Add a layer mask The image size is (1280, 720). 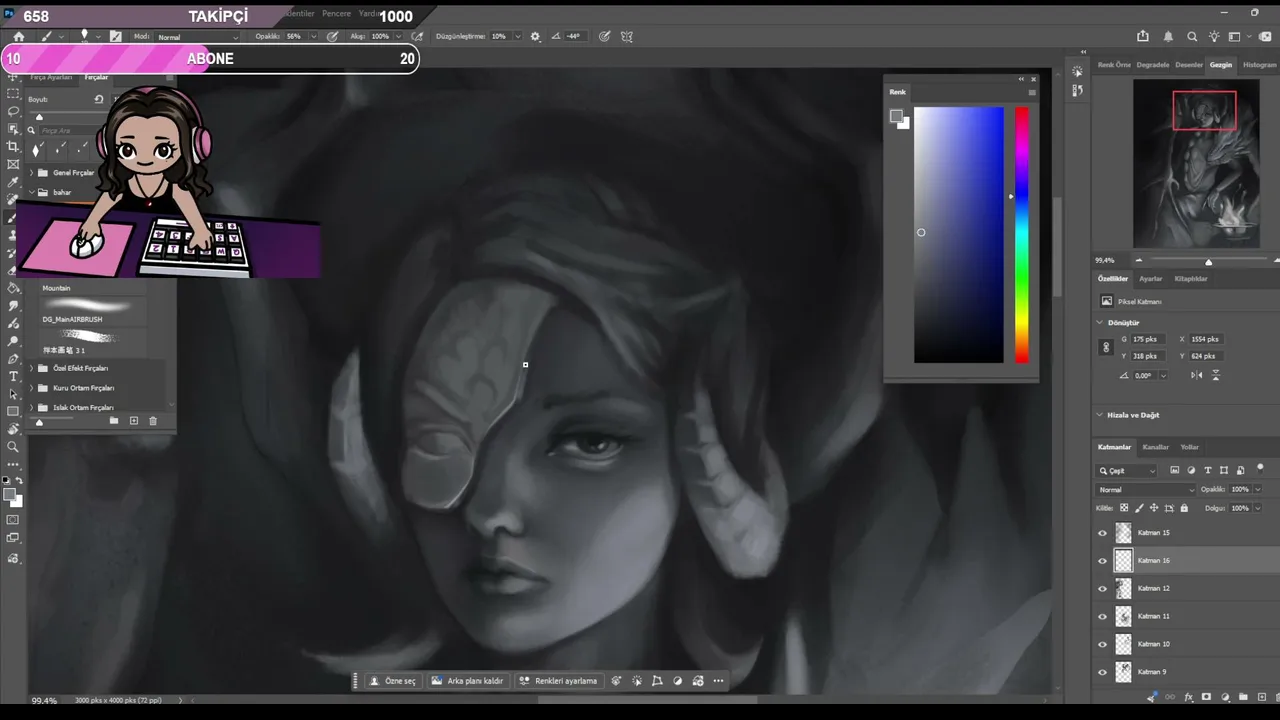(1206, 696)
